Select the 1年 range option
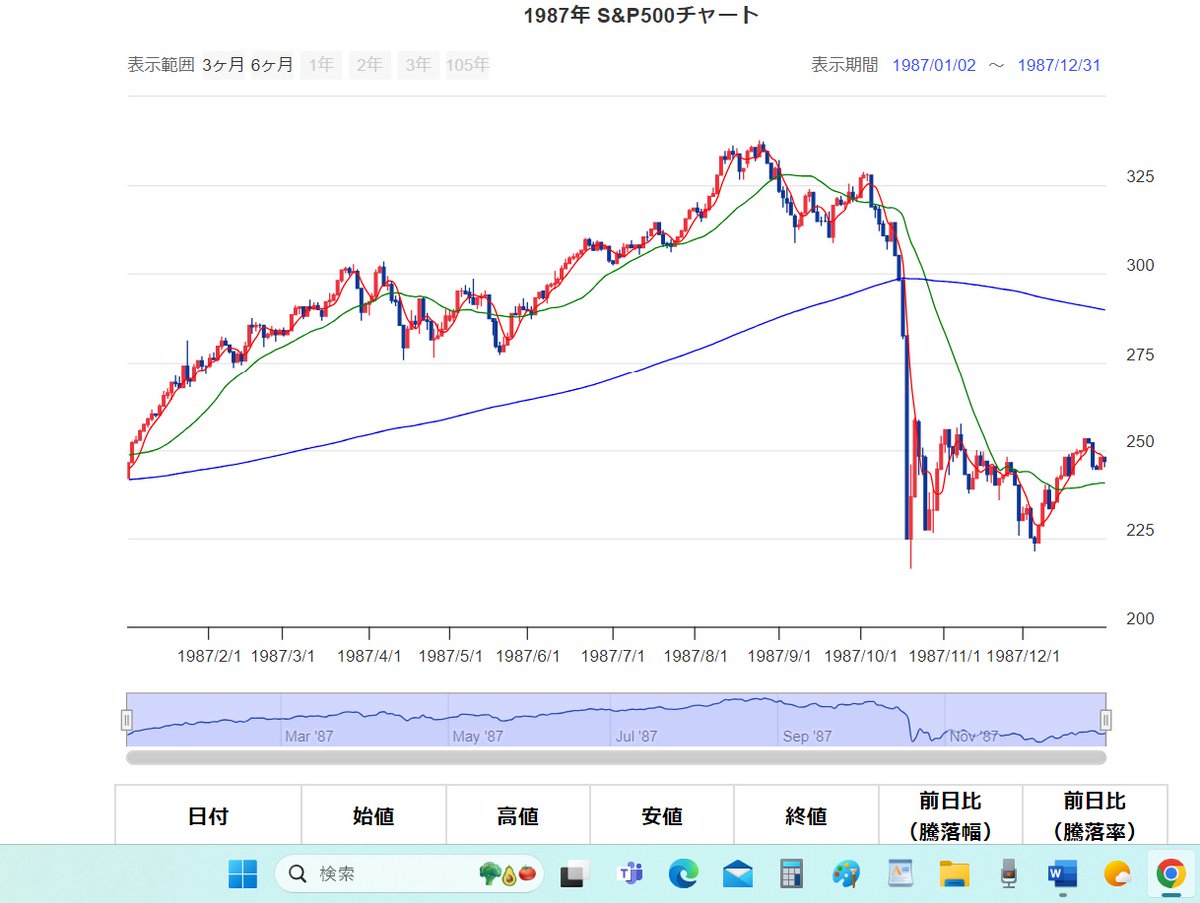 [321, 65]
